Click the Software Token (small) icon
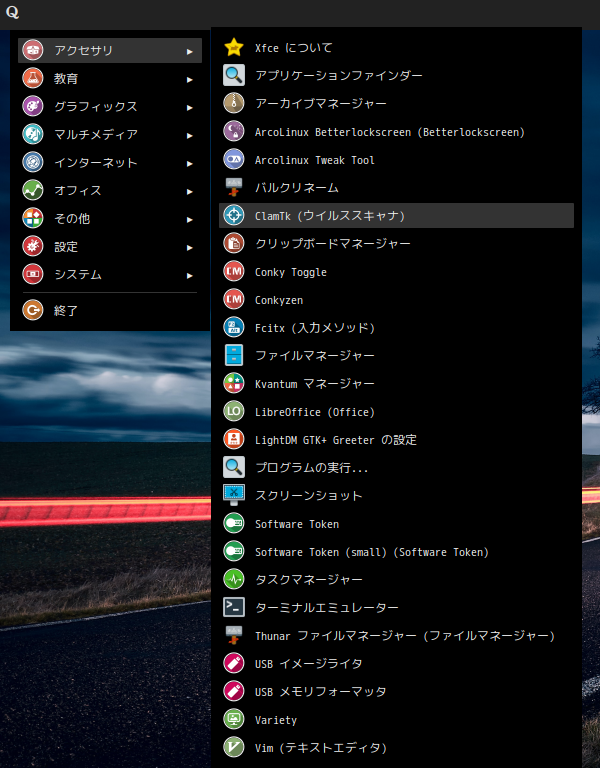This screenshot has height=768, width=600. click(234, 552)
